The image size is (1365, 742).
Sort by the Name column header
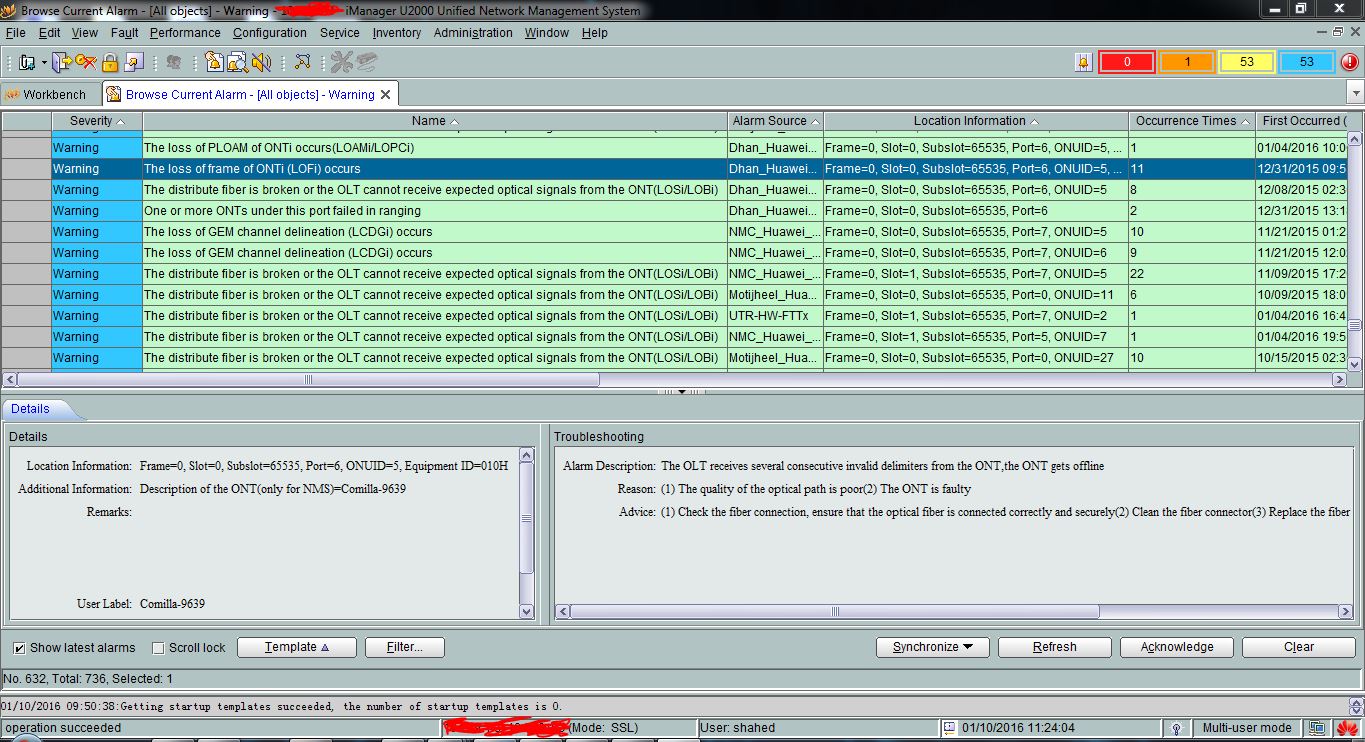(x=435, y=121)
